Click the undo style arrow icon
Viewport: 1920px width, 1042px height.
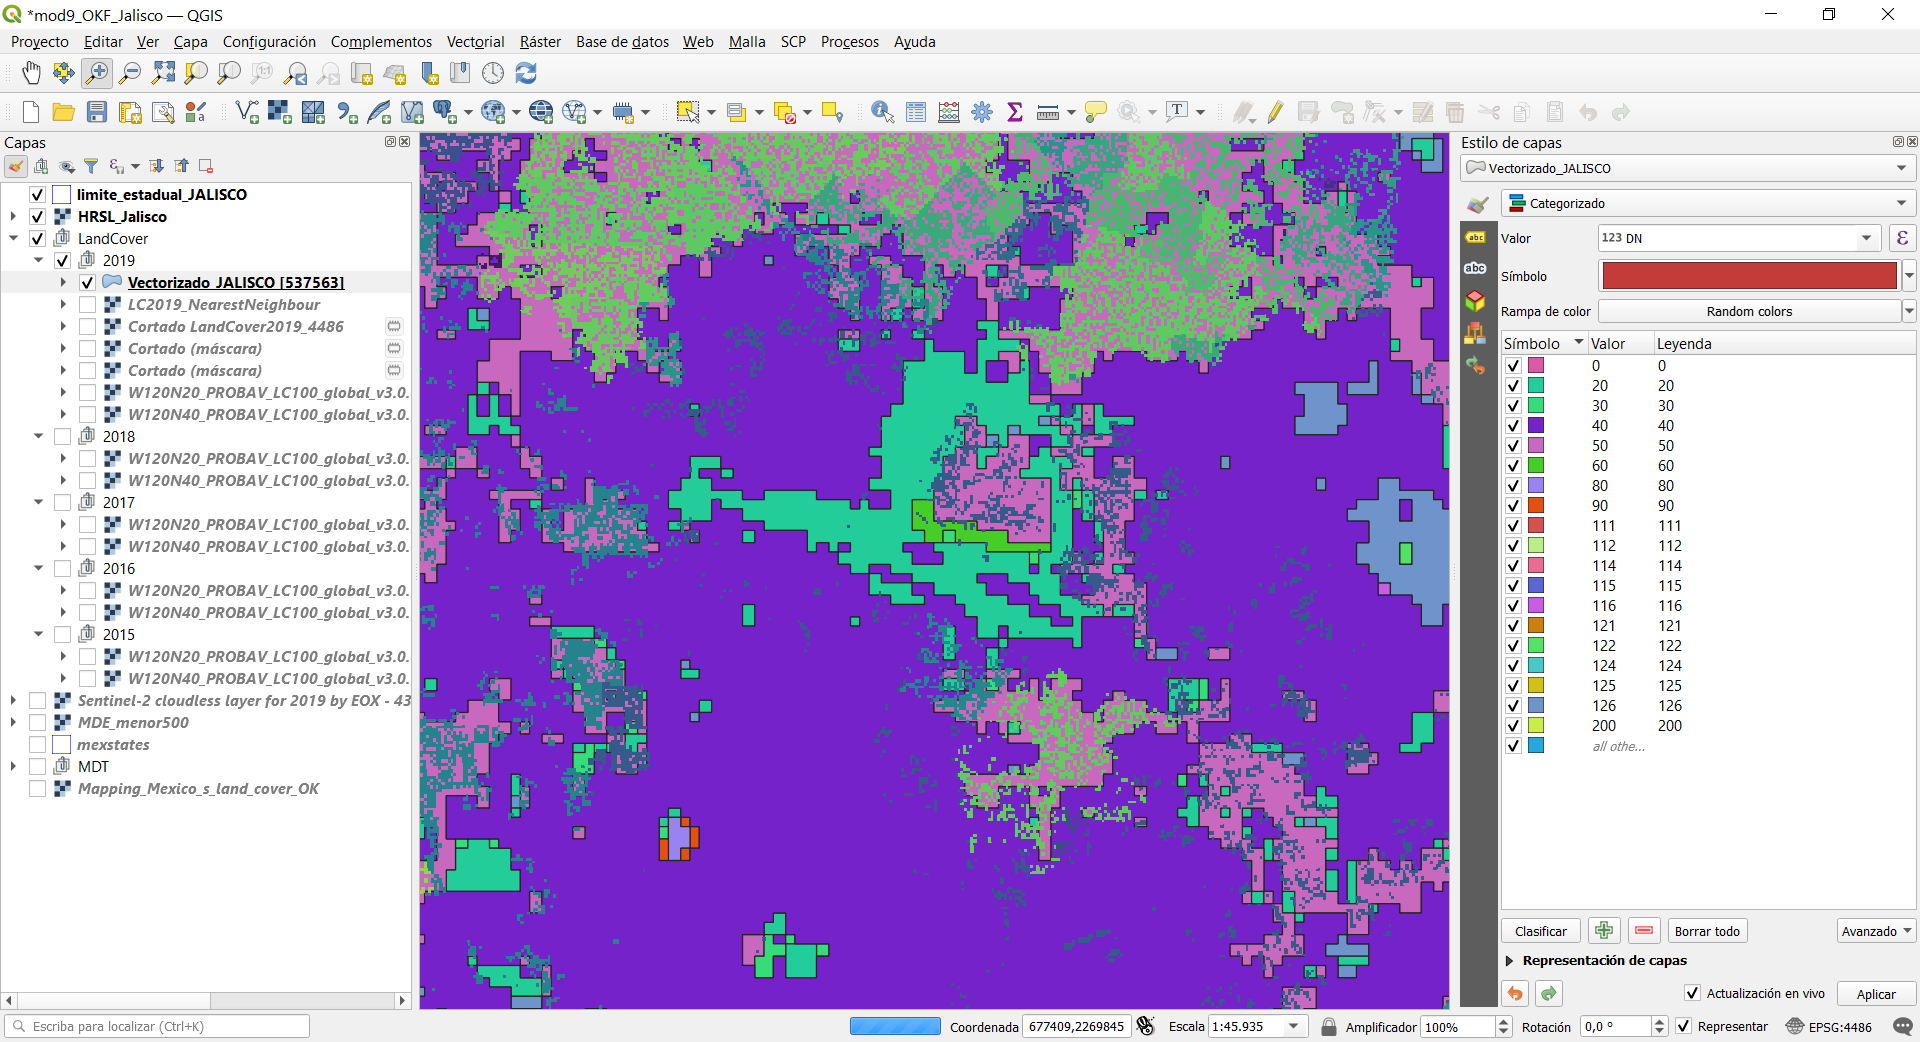tap(1516, 993)
